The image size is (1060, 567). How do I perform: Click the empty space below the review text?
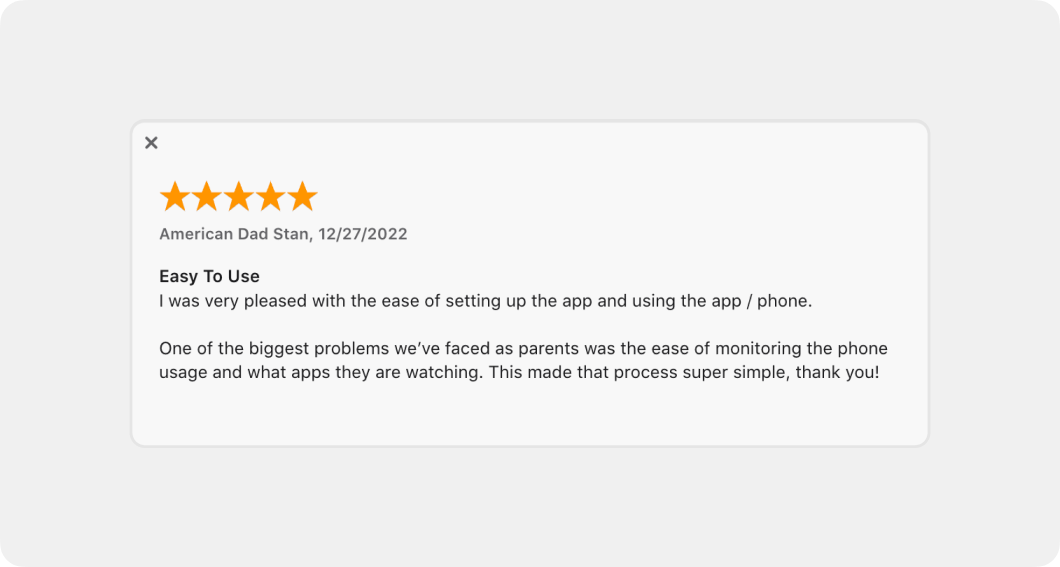click(530, 415)
